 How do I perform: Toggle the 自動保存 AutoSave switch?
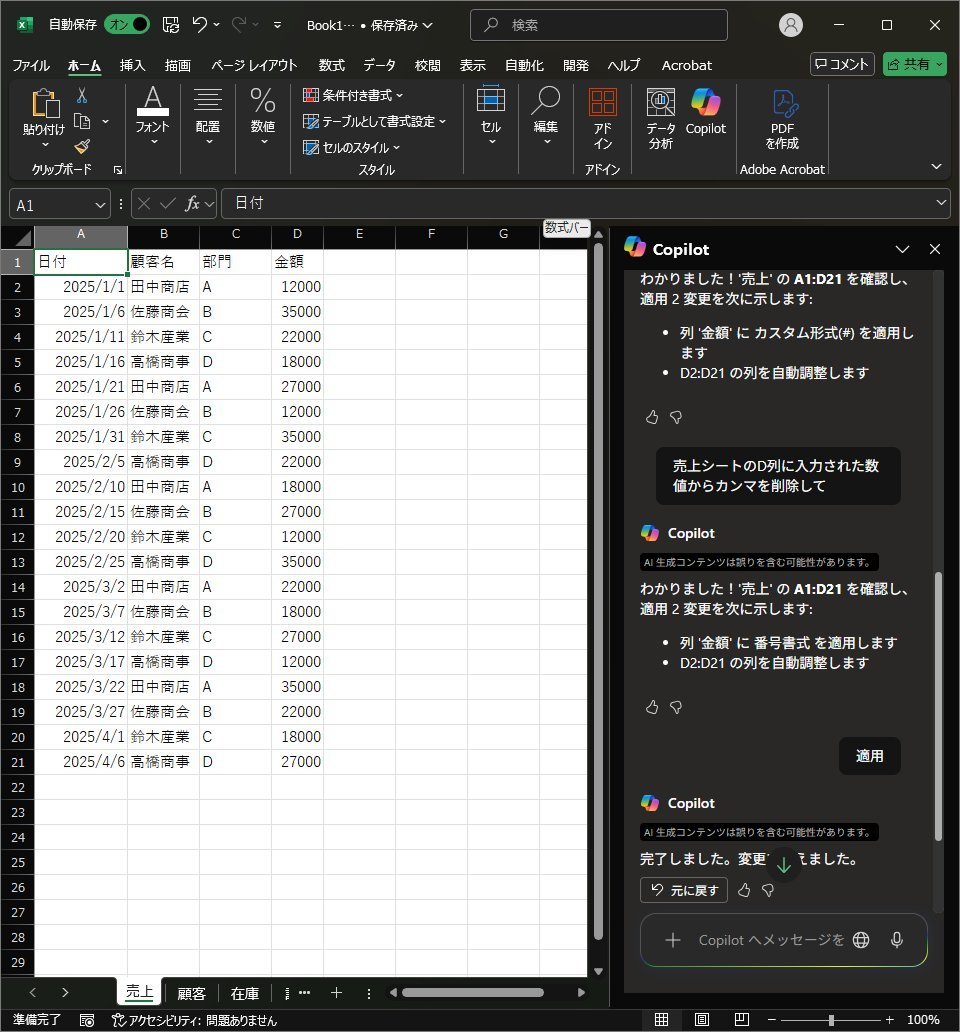click(126, 25)
